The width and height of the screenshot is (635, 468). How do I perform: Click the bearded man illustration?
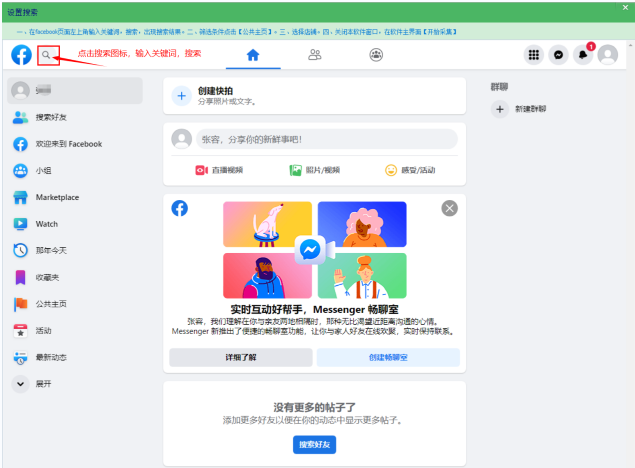267,276
